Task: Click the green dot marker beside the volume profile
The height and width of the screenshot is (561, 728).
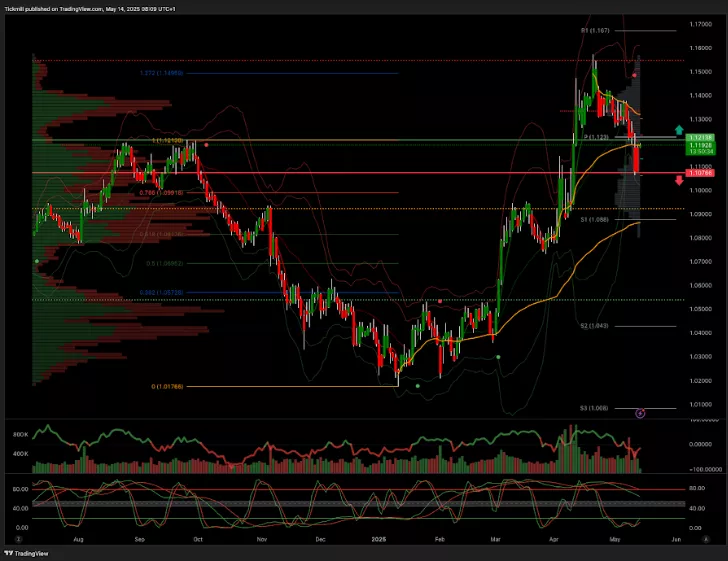Action: (x=37, y=262)
